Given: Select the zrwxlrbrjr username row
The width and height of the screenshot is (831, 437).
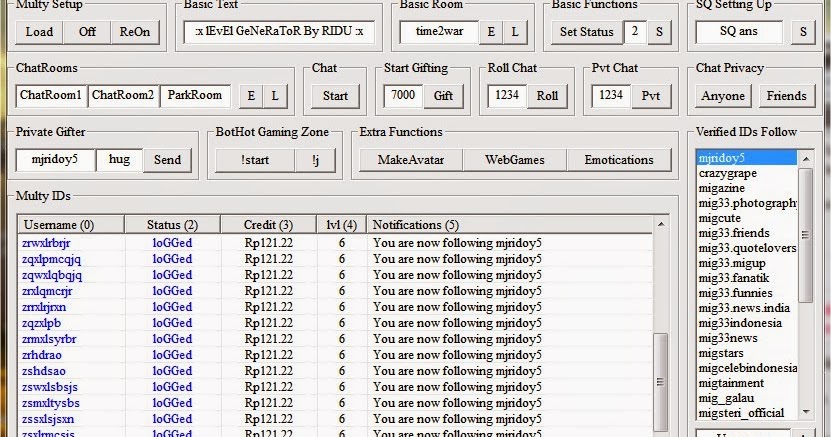Looking at the screenshot, I should (x=46, y=243).
